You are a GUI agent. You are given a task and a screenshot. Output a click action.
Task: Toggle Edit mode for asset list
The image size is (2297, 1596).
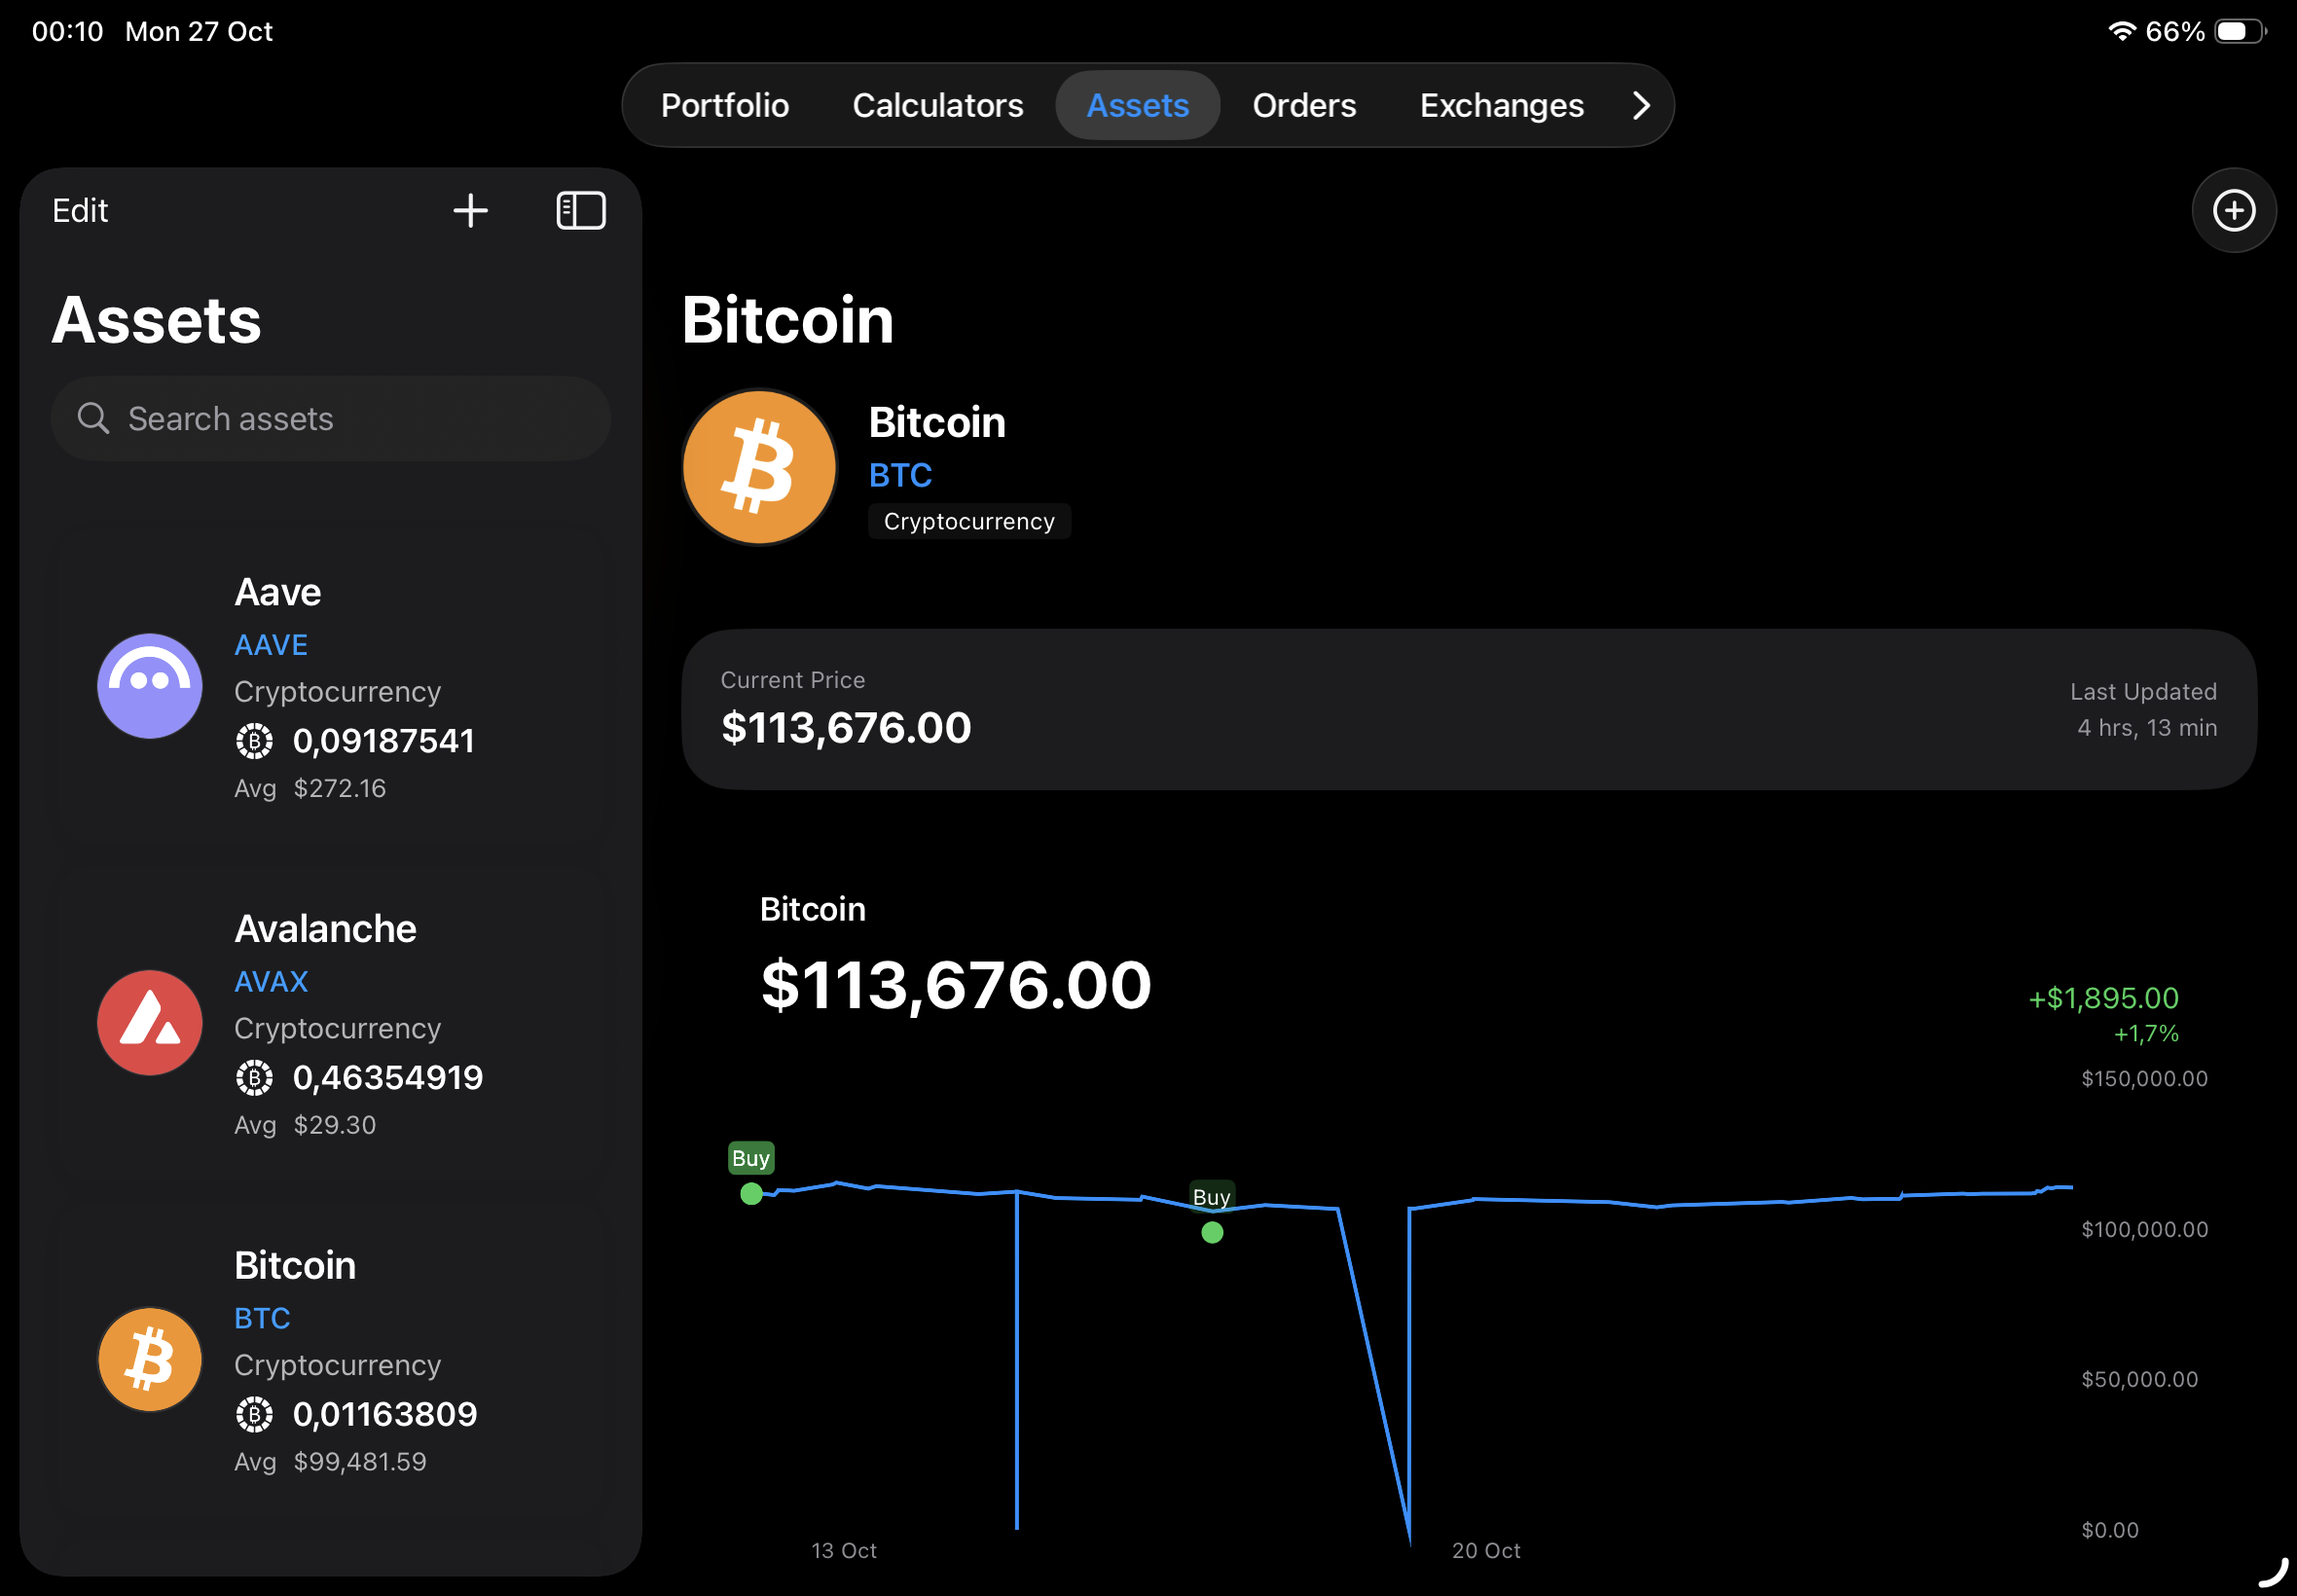click(80, 210)
